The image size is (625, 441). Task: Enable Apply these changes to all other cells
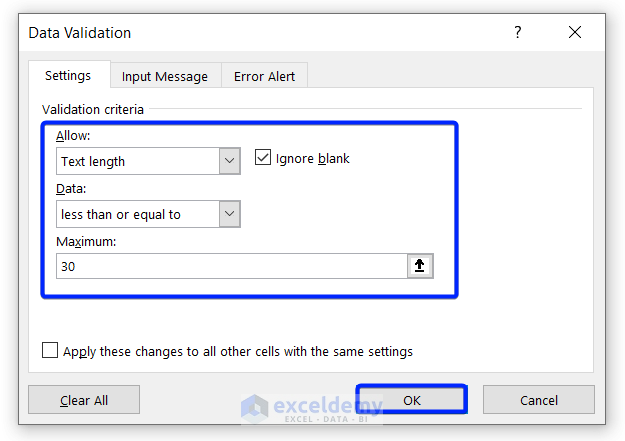50,351
